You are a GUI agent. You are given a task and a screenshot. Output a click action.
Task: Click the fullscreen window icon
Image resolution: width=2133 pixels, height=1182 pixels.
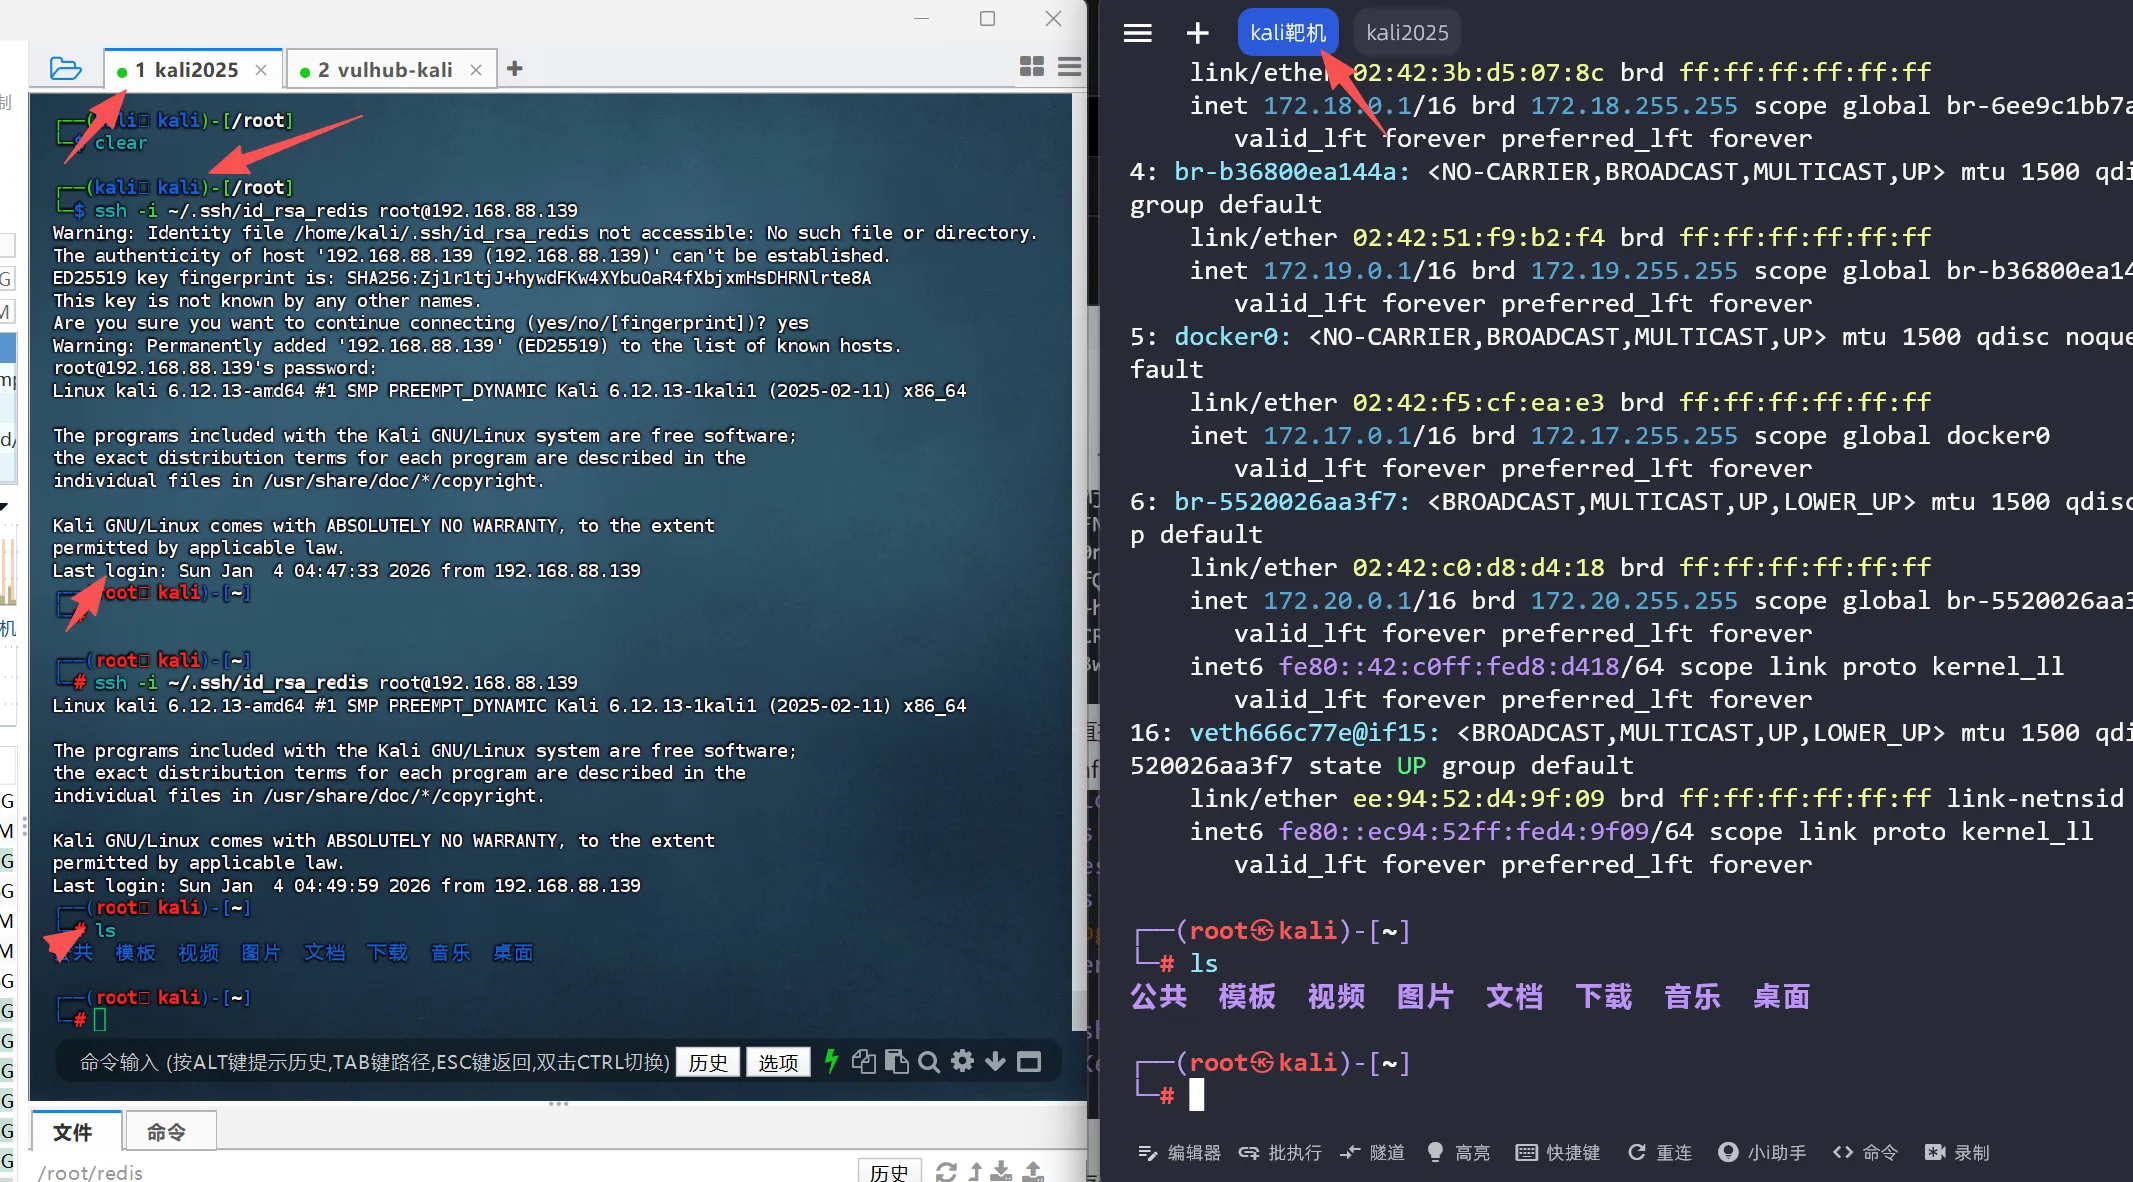coord(1029,1061)
